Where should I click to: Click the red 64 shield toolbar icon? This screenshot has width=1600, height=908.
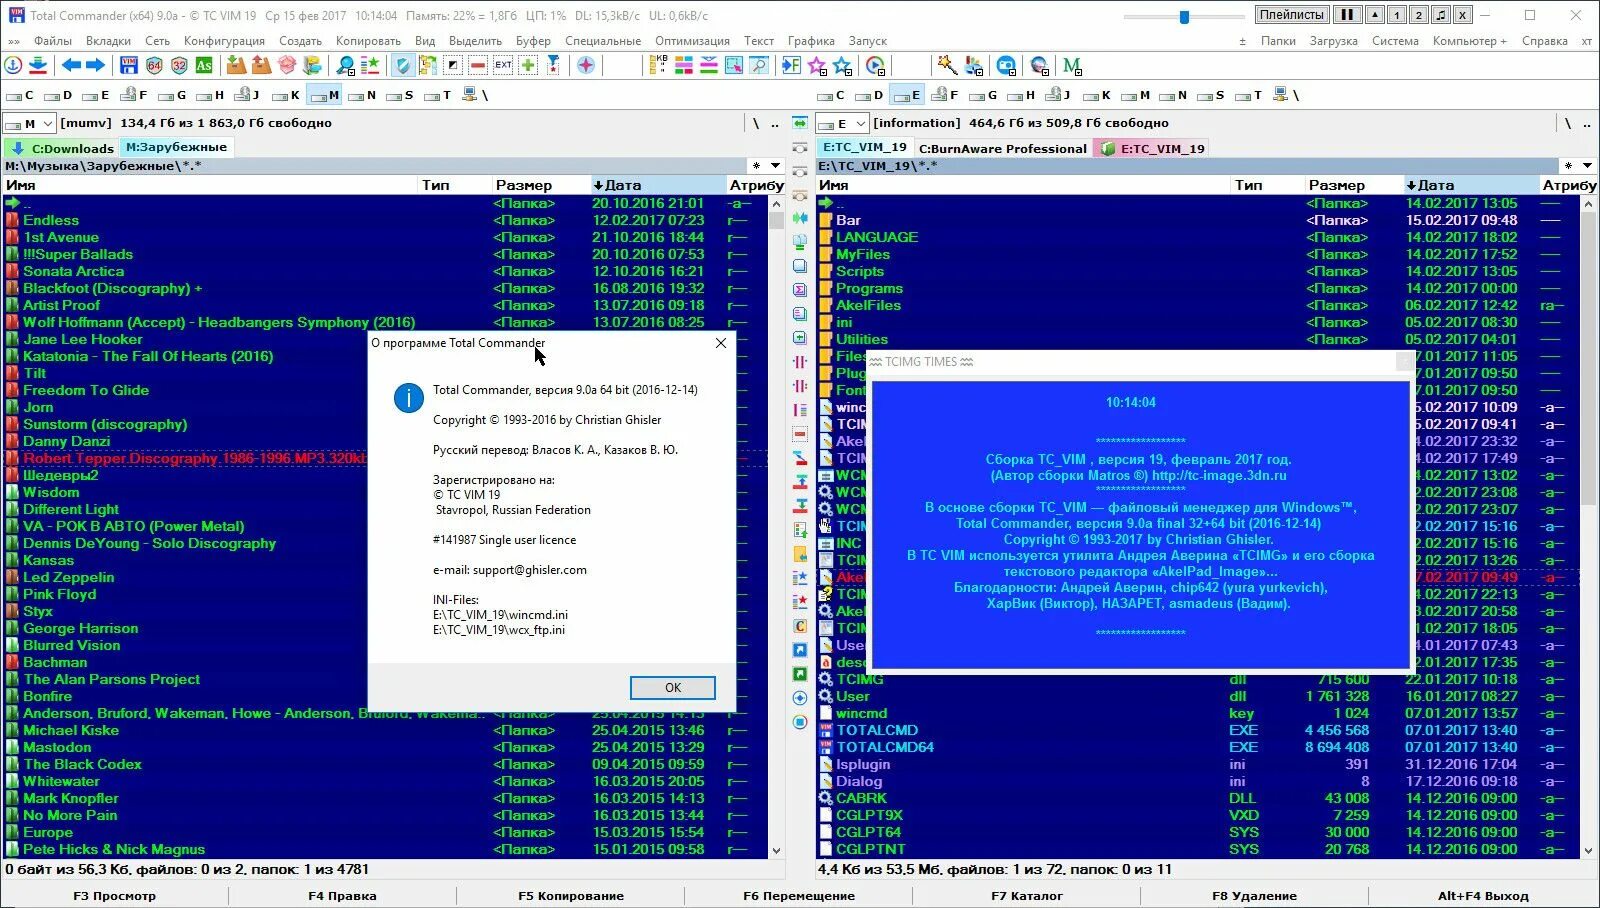[154, 65]
